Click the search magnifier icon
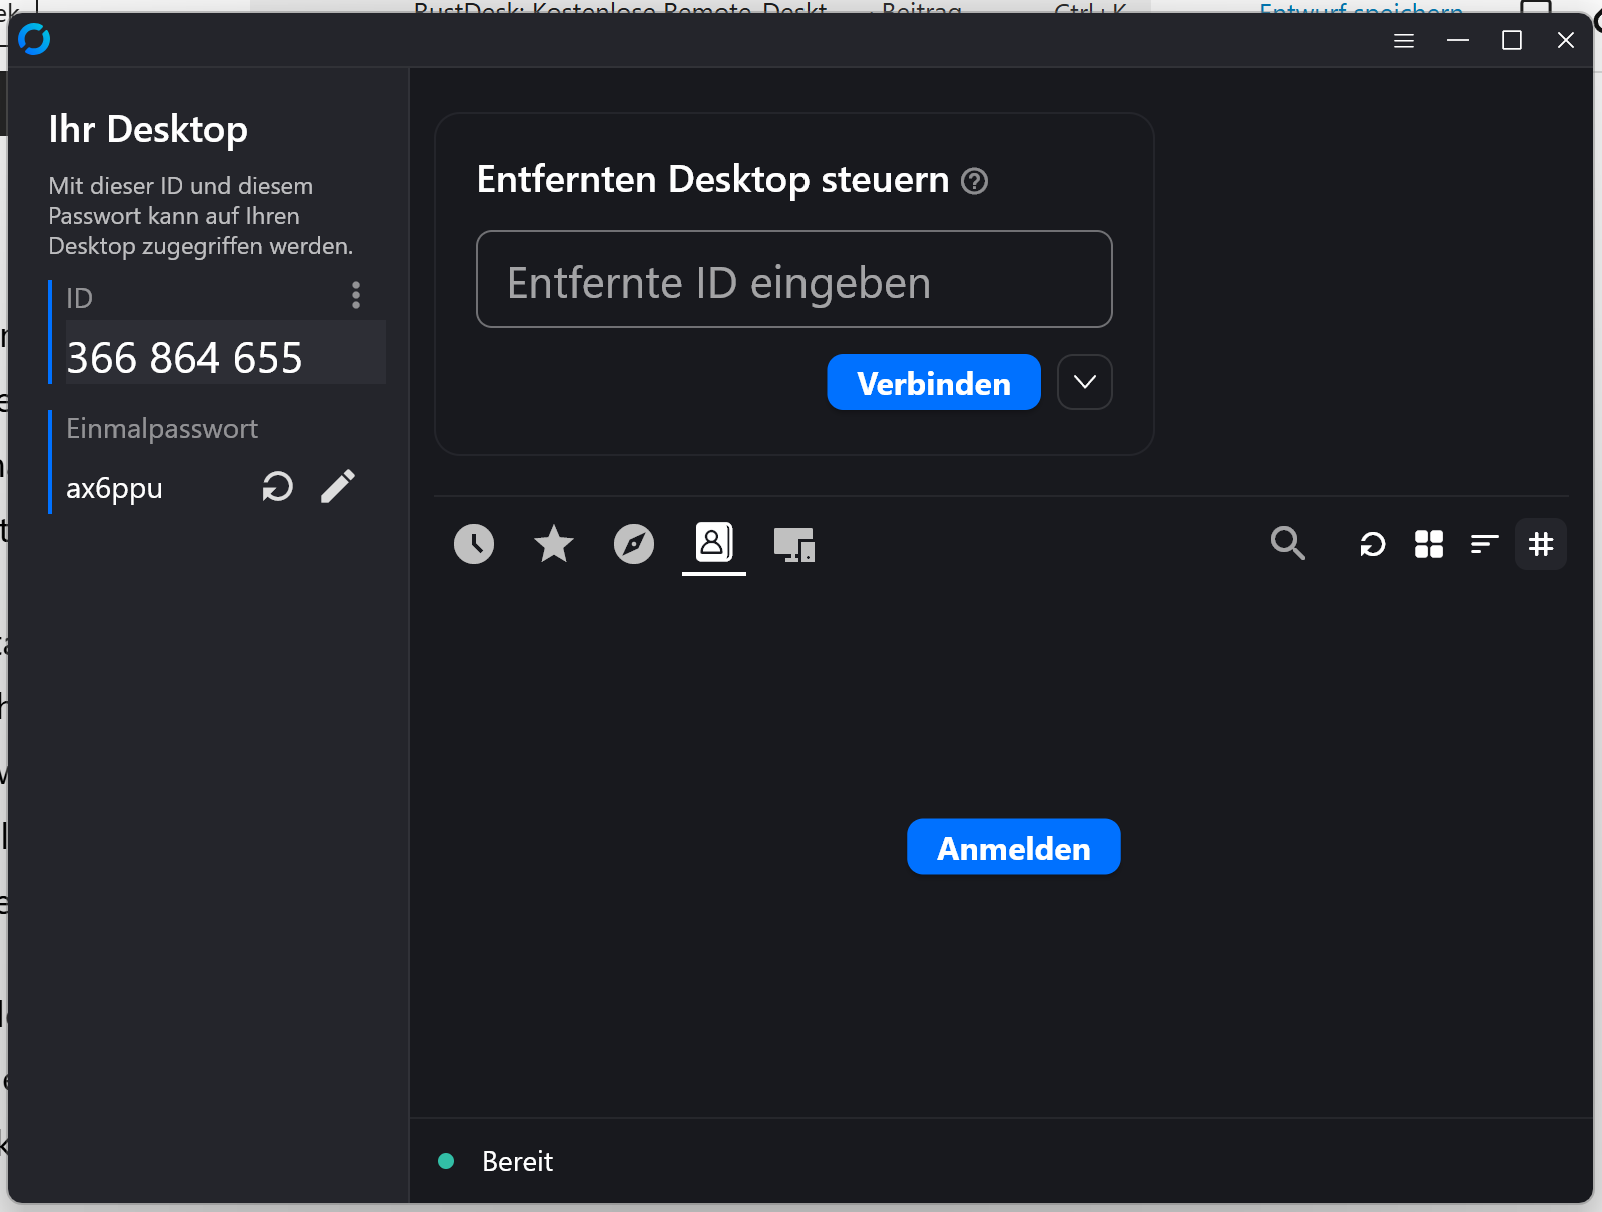The height and width of the screenshot is (1212, 1602). (x=1287, y=543)
